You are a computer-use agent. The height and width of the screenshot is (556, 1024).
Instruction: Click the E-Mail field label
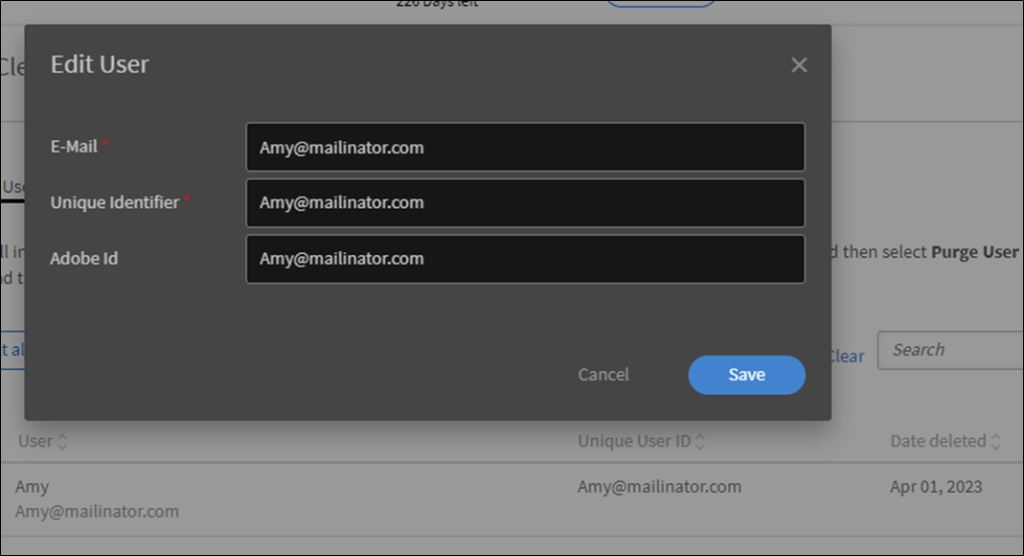pyautogui.click(x=74, y=147)
